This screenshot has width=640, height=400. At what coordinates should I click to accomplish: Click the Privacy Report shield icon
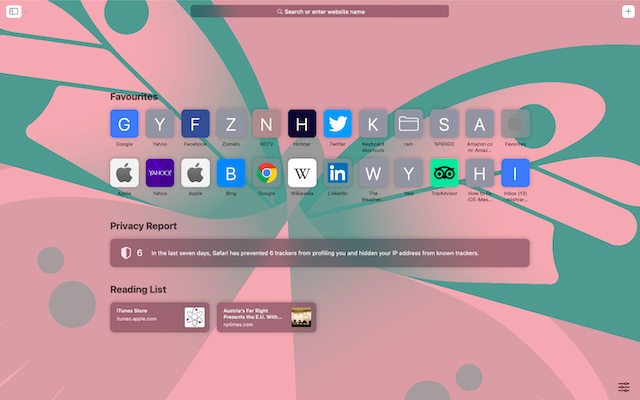[x=126, y=253]
